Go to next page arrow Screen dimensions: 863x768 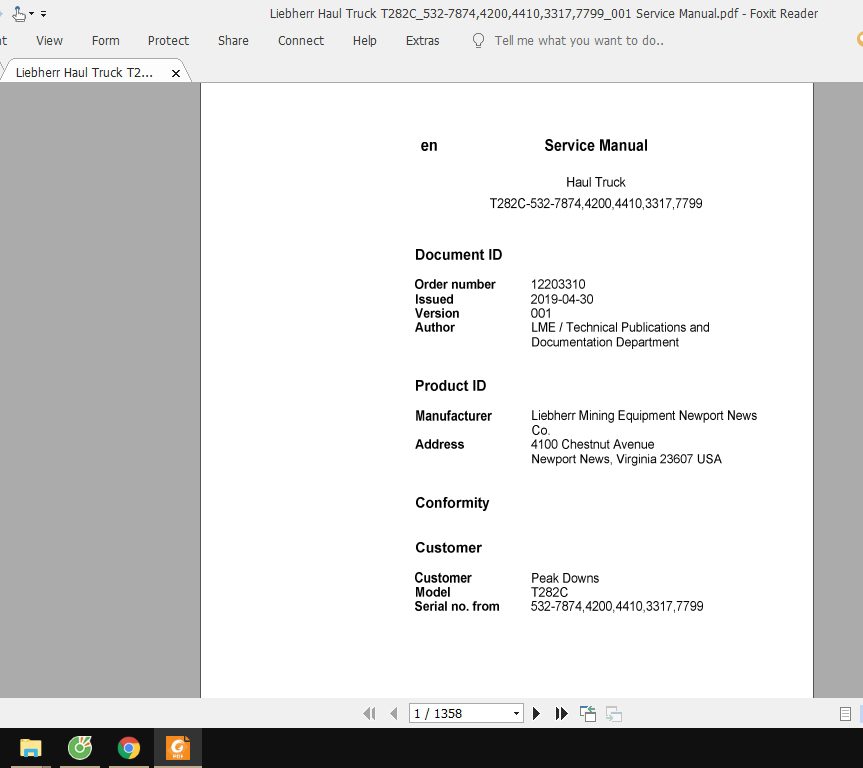point(537,714)
